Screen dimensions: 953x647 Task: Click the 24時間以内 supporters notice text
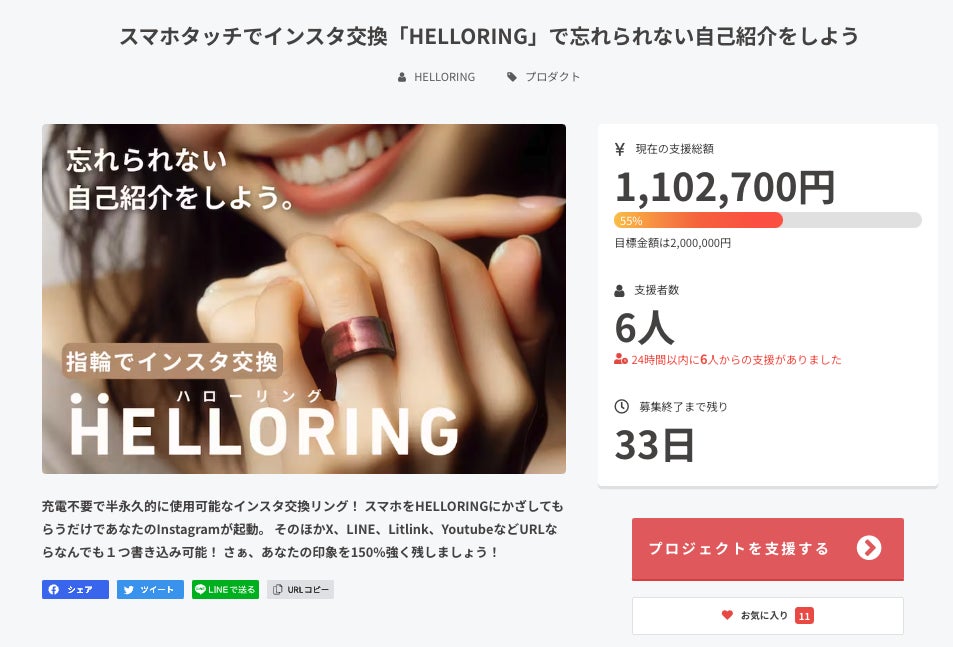736,360
